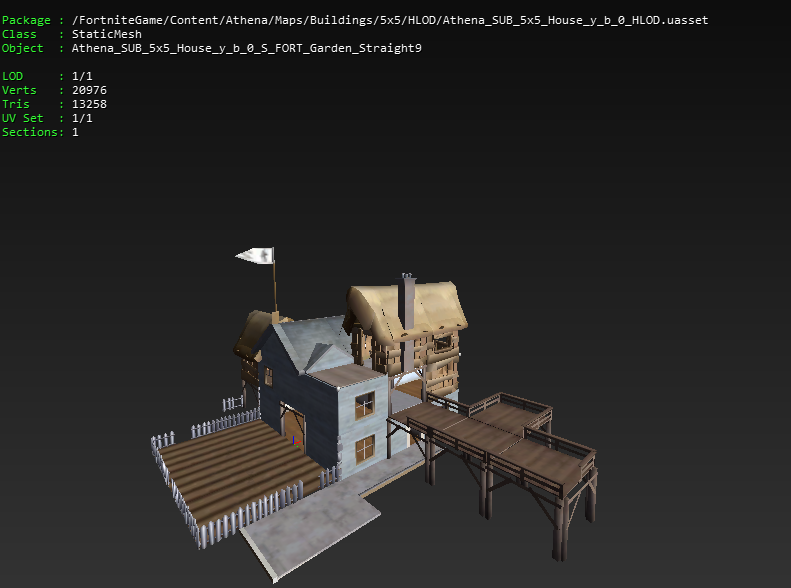Click the 'Class' label
The height and width of the screenshot is (588, 791).
pos(19,34)
